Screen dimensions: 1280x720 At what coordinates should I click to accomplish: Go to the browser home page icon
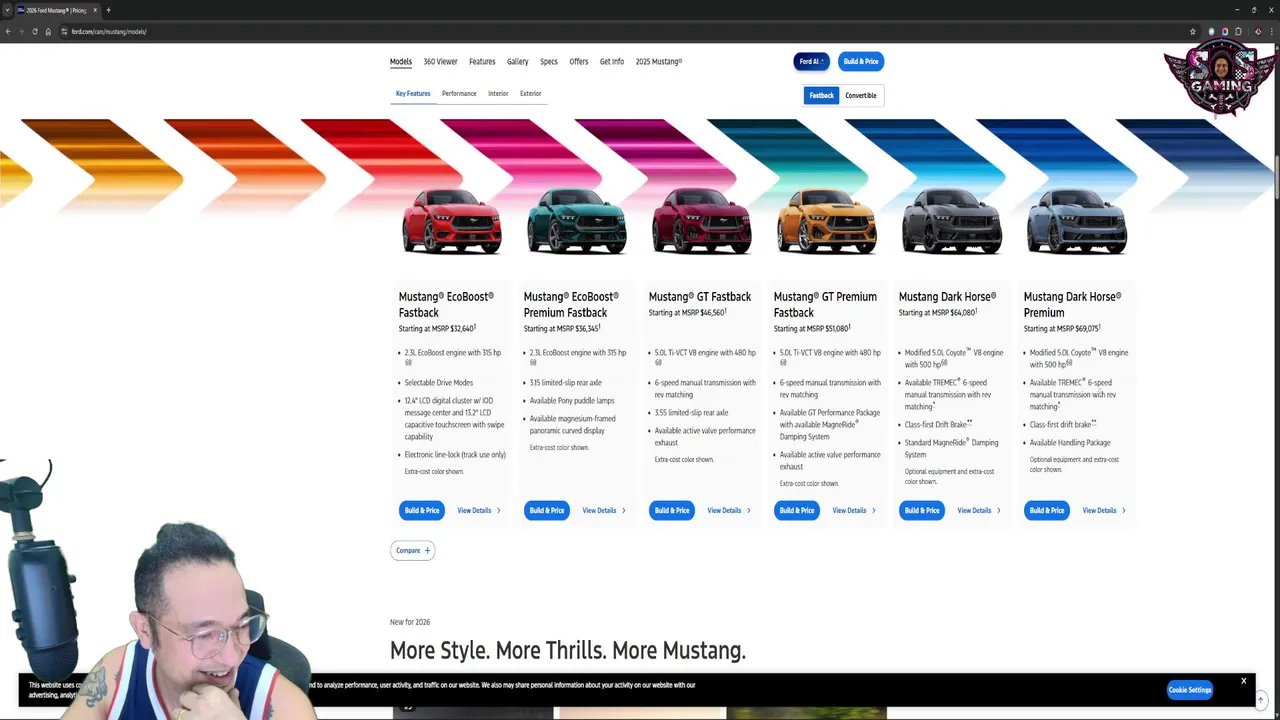pos(48,31)
